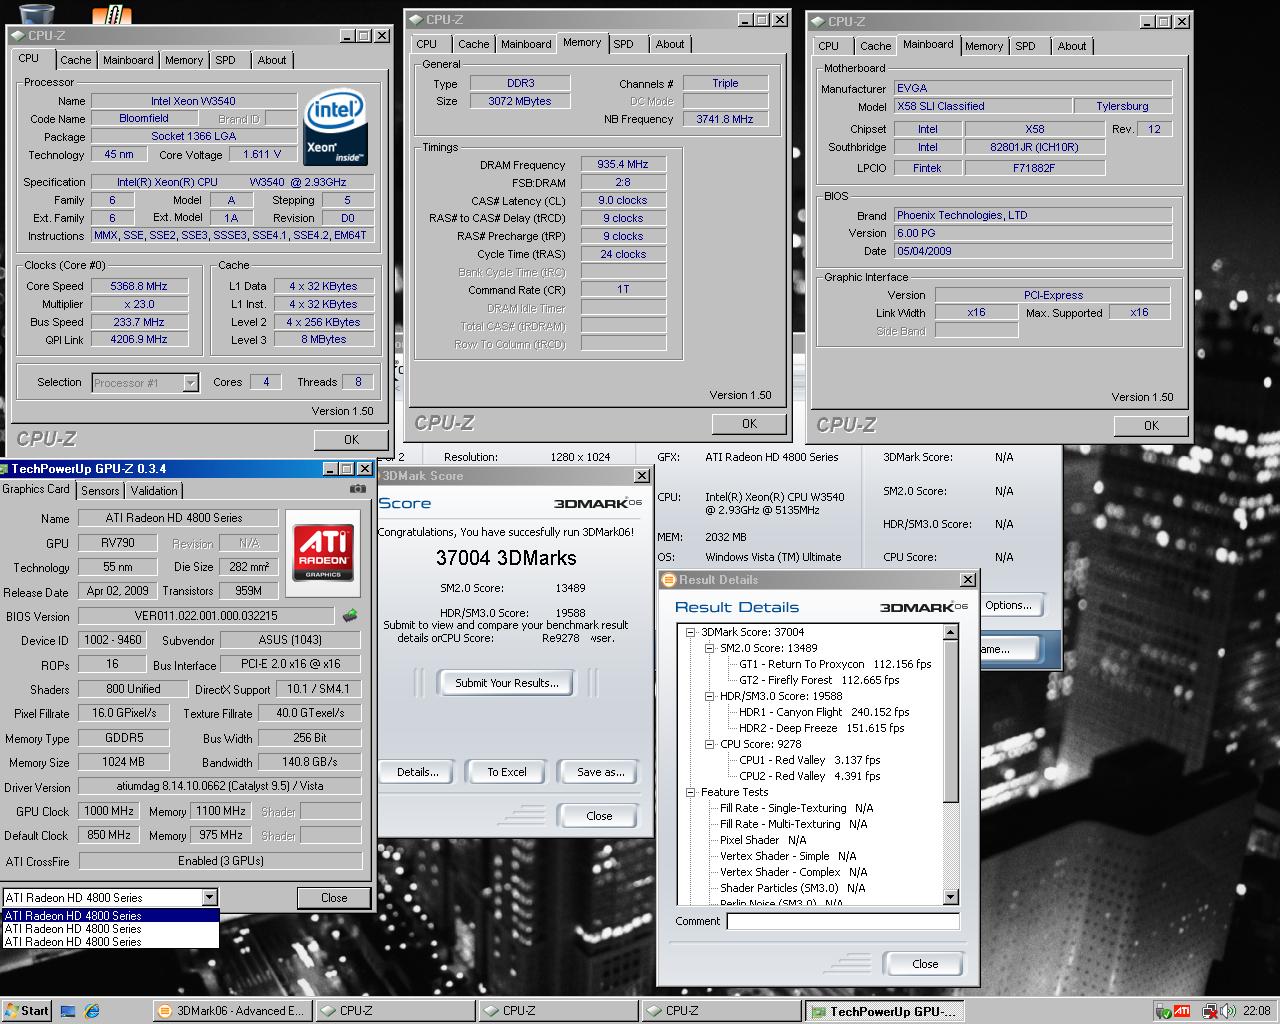Click the CPU-Z Memory window title icon
1280x1024 pixels.
(x=416, y=19)
